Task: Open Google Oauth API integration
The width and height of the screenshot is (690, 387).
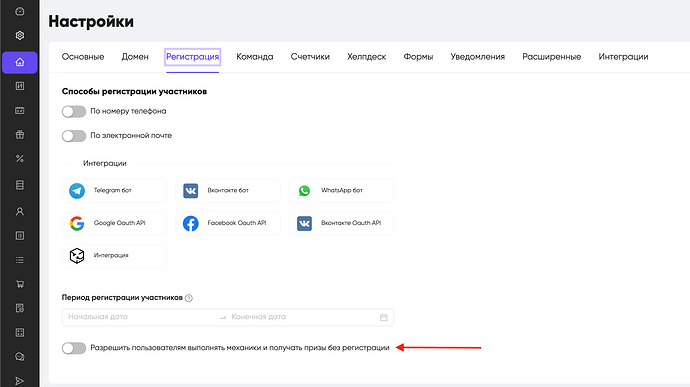Action: pyautogui.click(x=114, y=223)
